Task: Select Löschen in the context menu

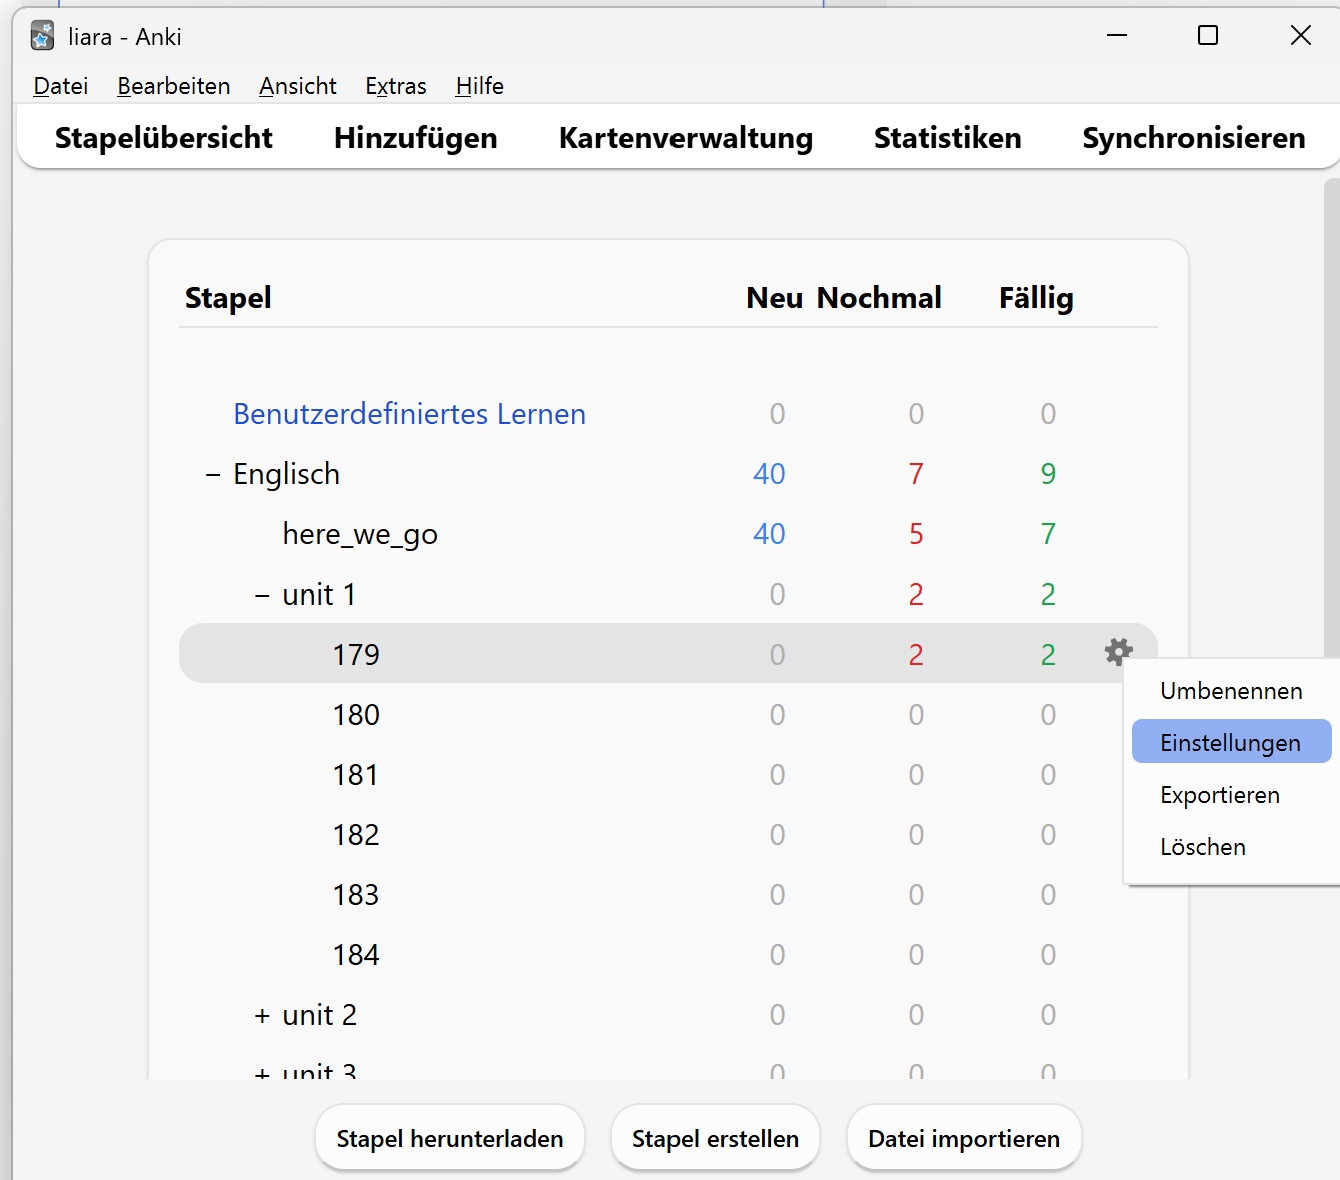Action: click(1232, 847)
